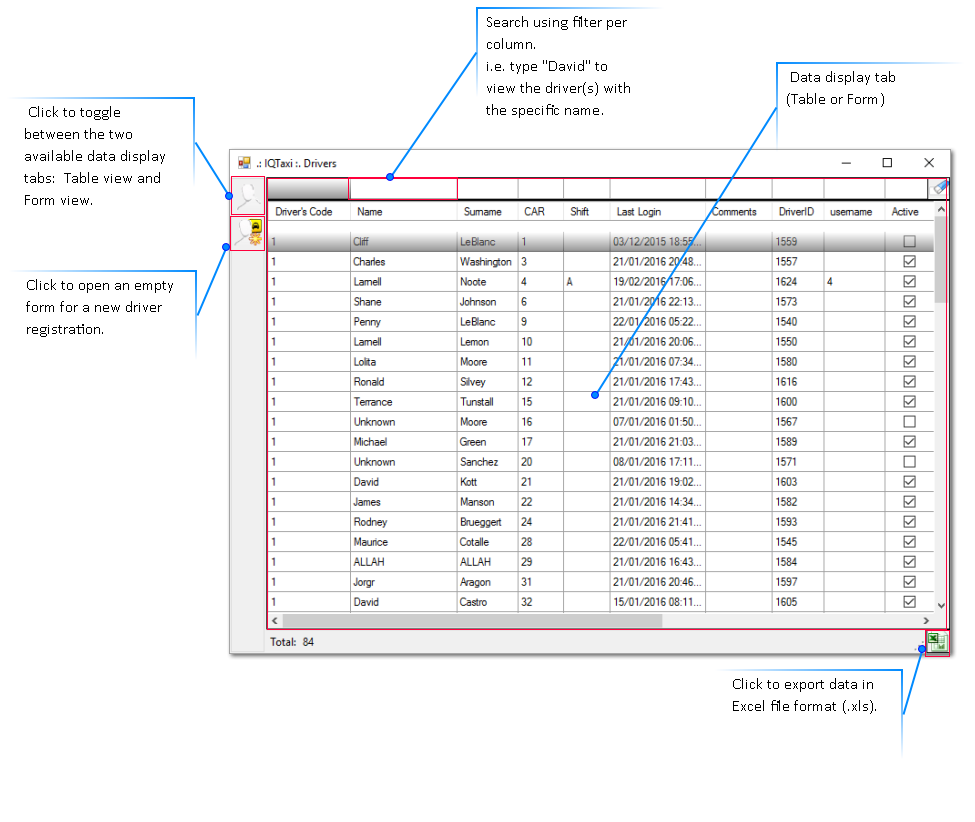
Task: Toggle Table/Form view with driver silhouette icon
Action: pos(247,195)
